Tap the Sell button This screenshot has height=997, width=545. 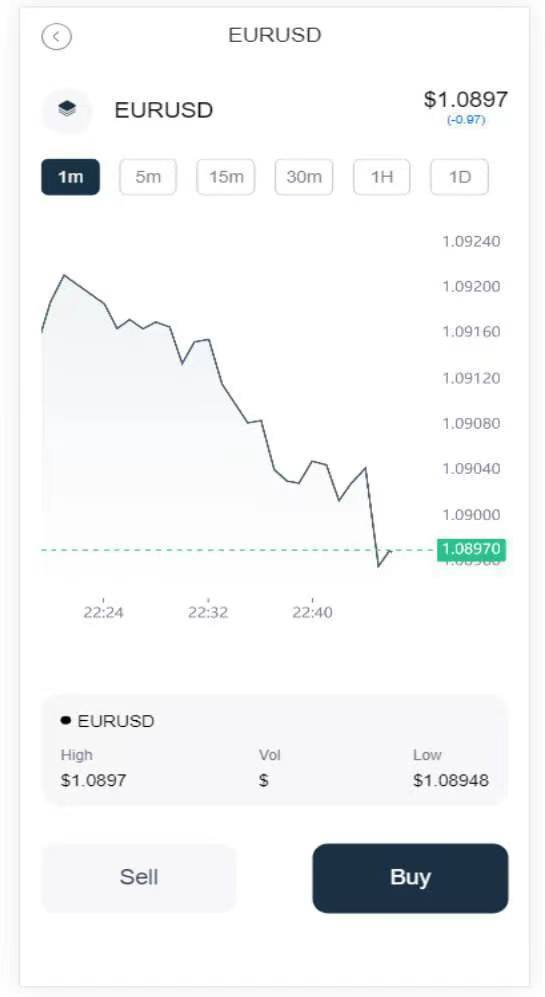point(139,878)
